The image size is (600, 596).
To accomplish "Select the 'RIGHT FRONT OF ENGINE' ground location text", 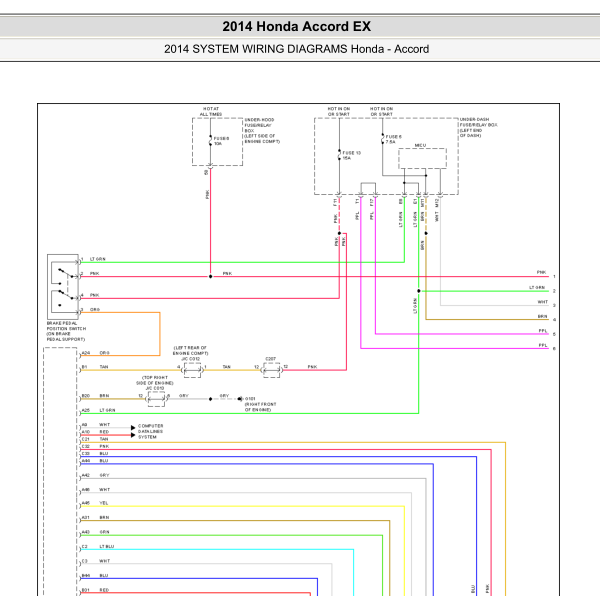I will coord(260,407).
